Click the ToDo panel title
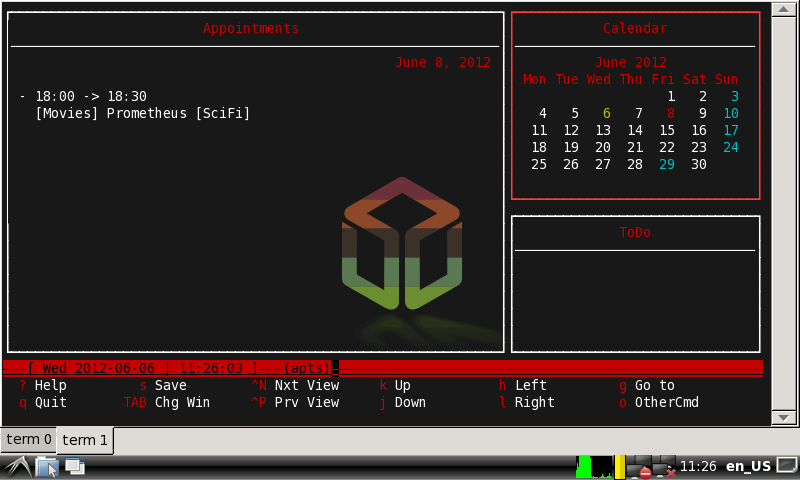The width and height of the screenshot is (800, 480). (635, 232)
